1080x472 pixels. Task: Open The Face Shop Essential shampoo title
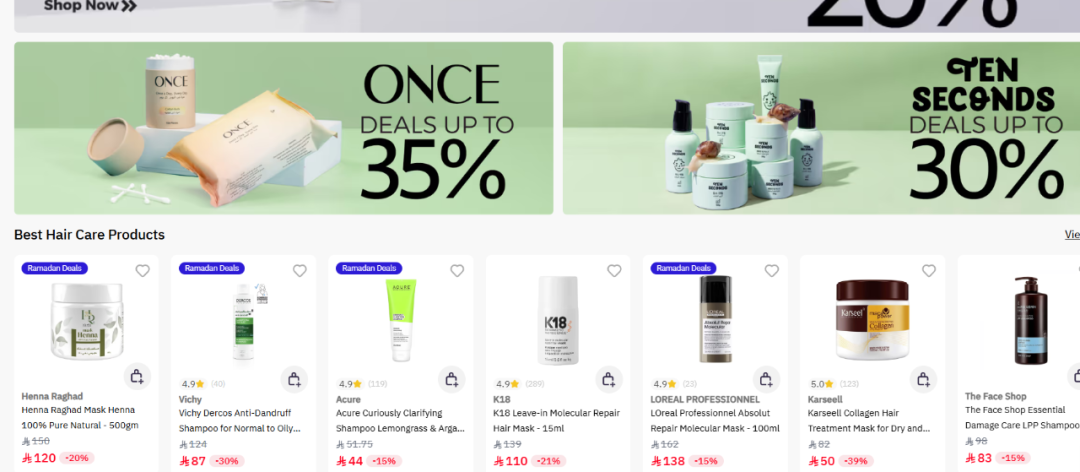1022,418
